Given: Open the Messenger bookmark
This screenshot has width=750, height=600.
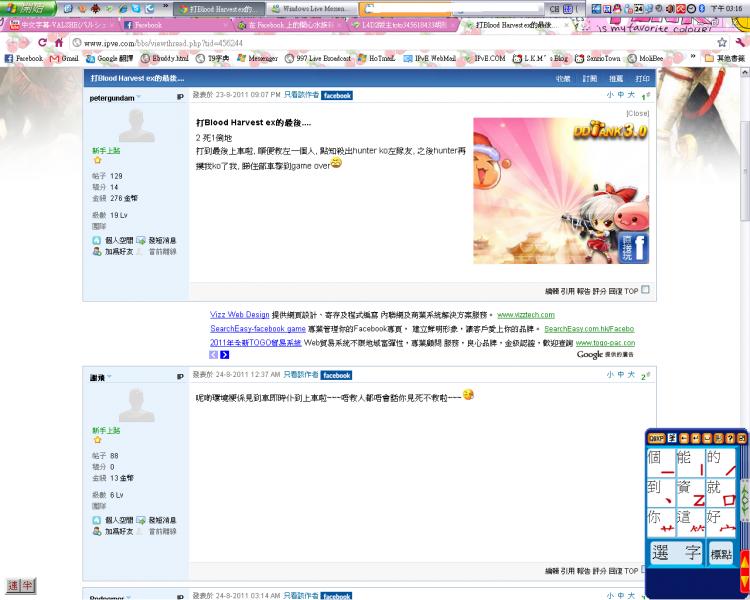Looking at the screenshot, I should tap(257, 58).
